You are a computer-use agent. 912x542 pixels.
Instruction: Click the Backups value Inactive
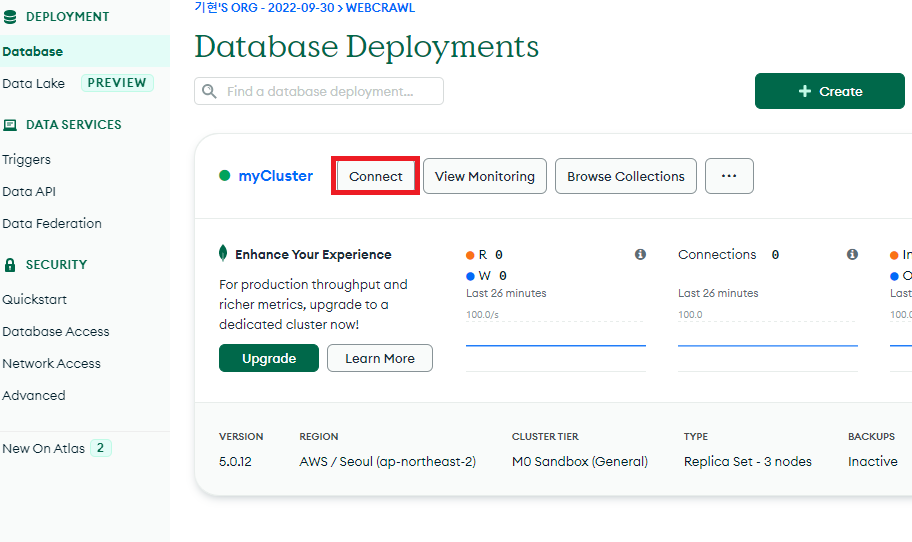pyautogui.click(x=873, y=462)
